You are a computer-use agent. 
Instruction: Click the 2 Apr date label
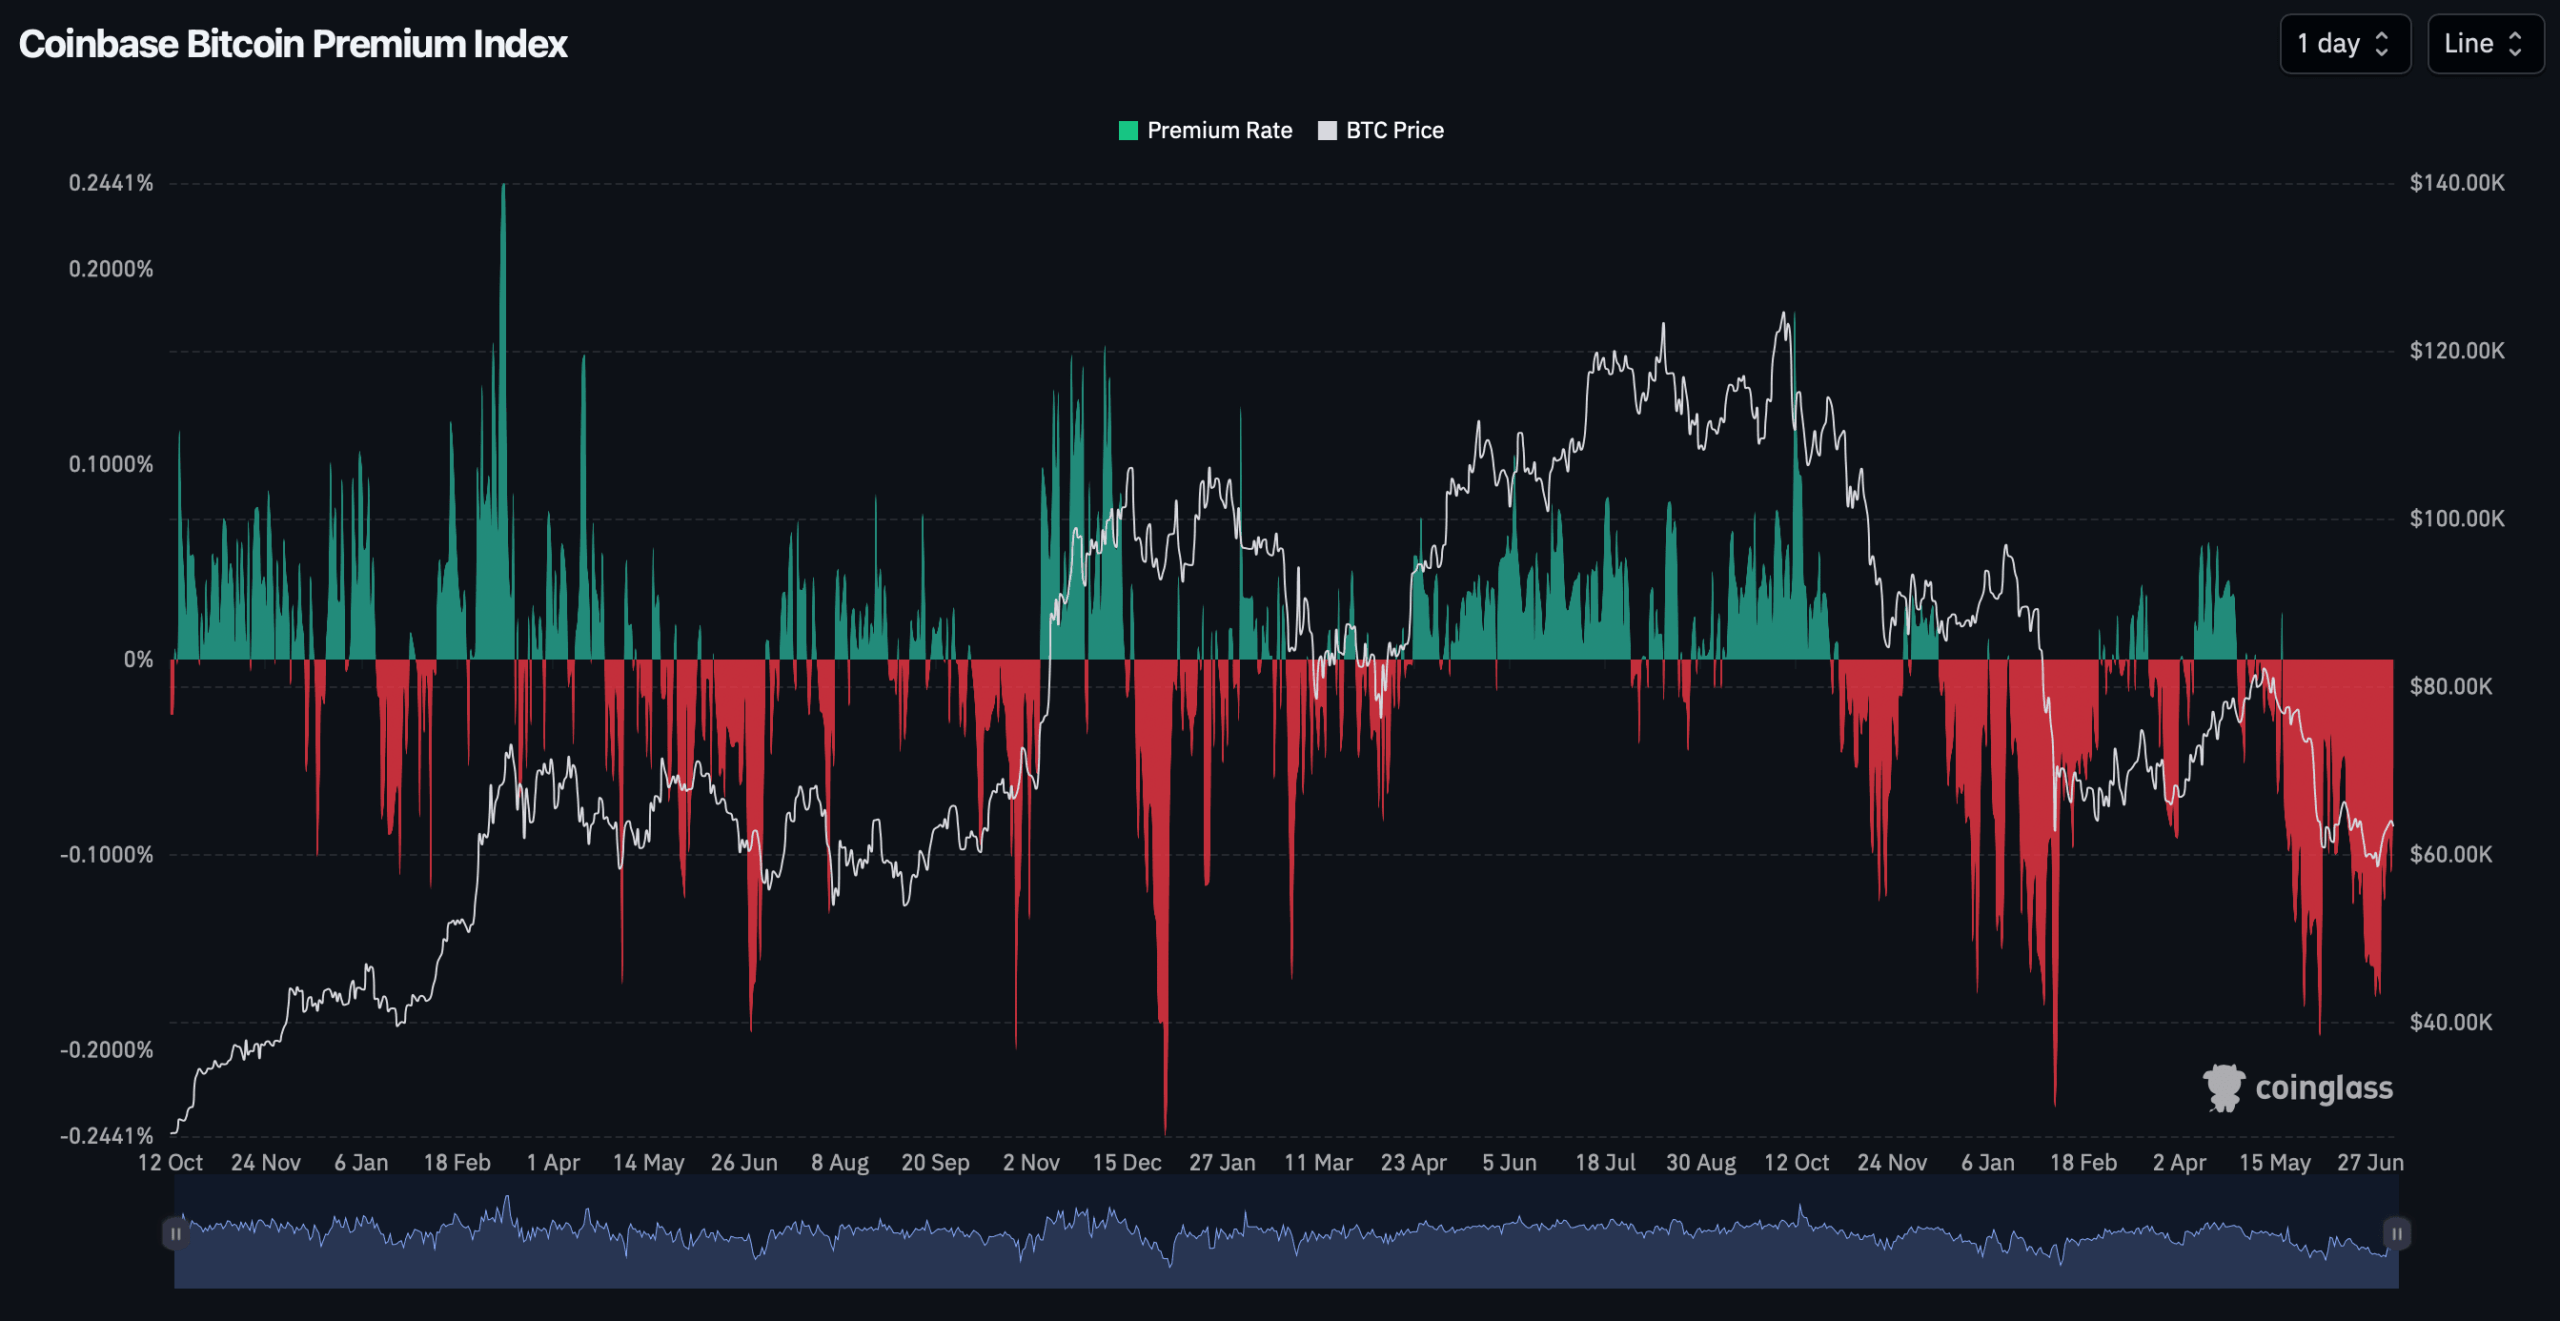(2179, 1162)
